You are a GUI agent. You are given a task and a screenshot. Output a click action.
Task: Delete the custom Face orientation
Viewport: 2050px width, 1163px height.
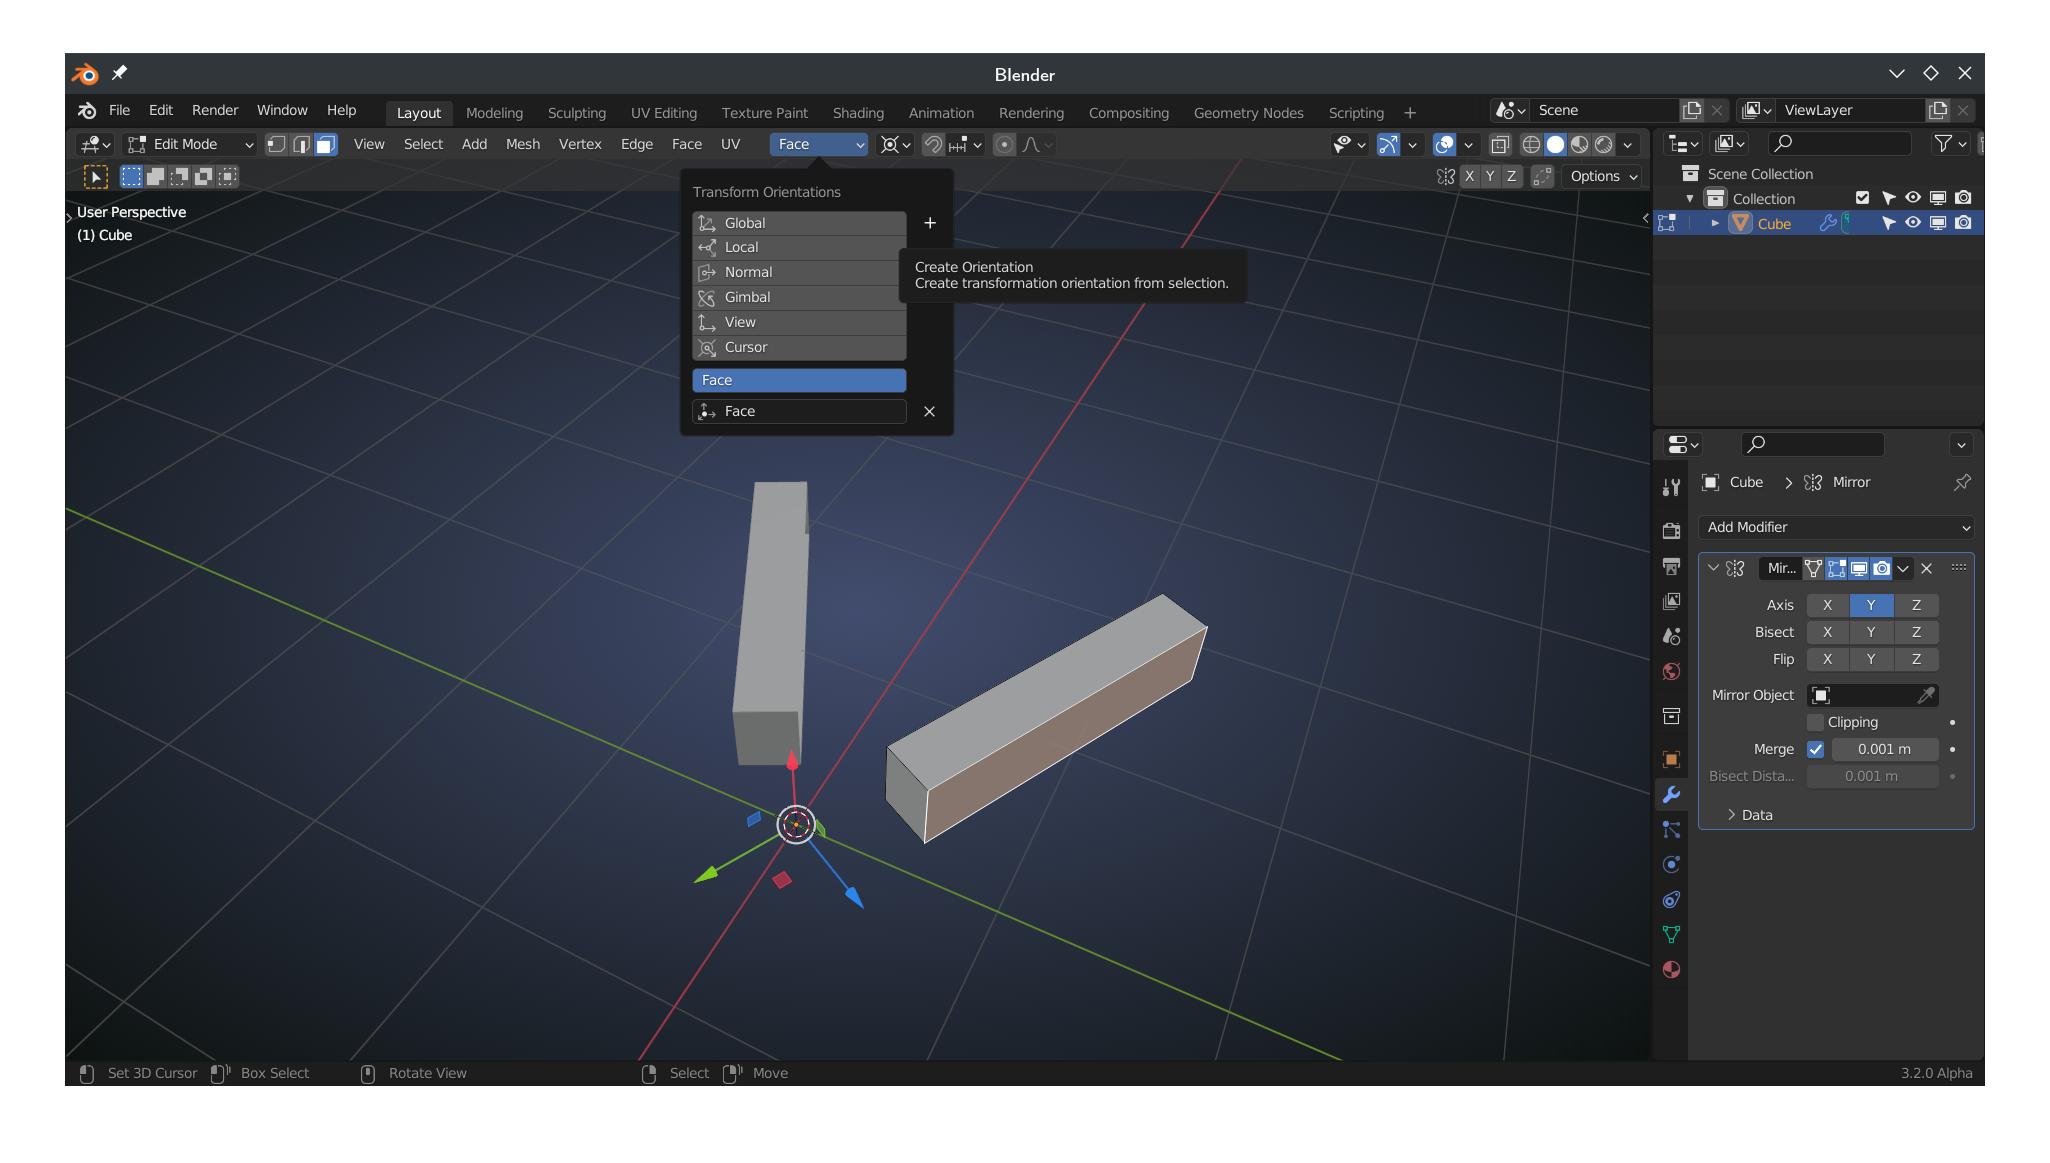coord(929,412)
